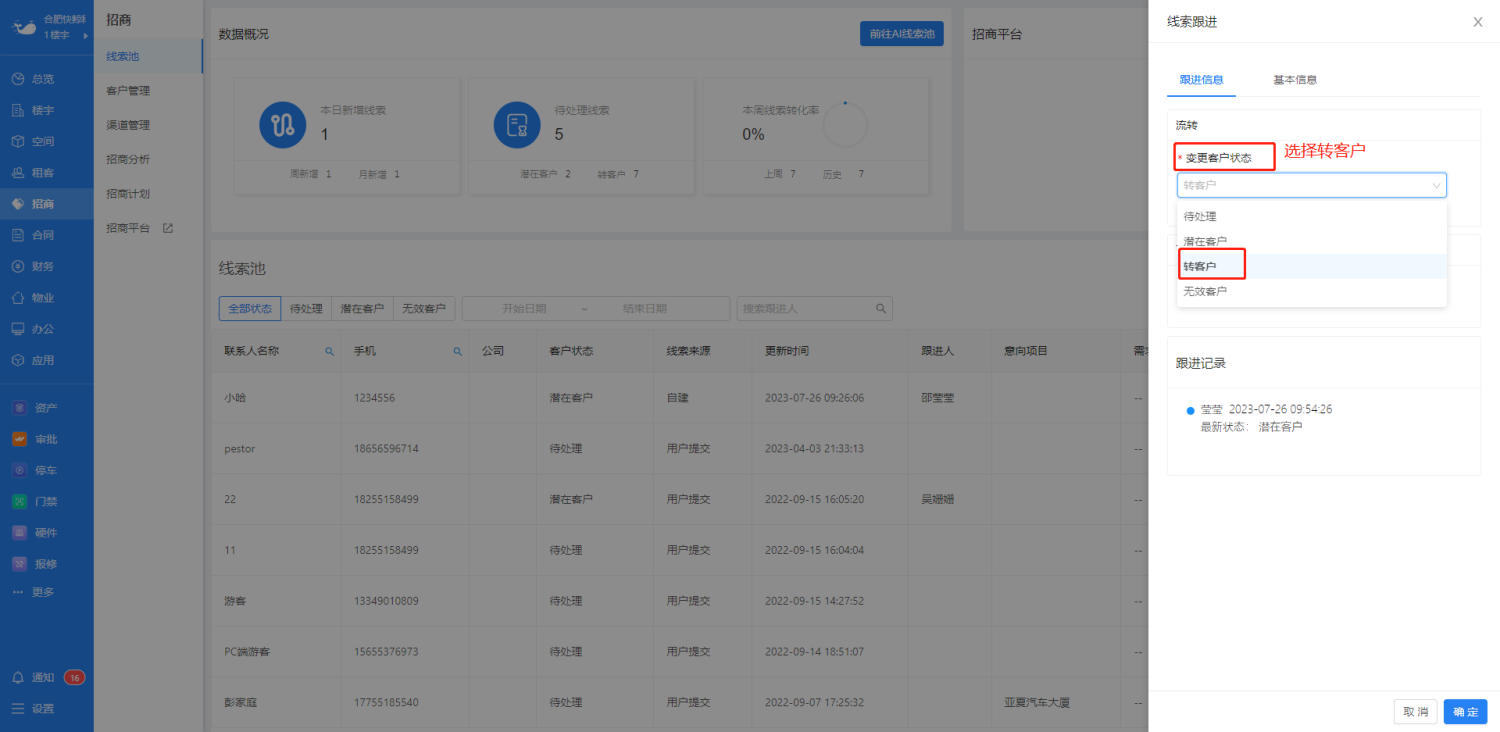Open the 停车 parking app icon

(18, 470)
